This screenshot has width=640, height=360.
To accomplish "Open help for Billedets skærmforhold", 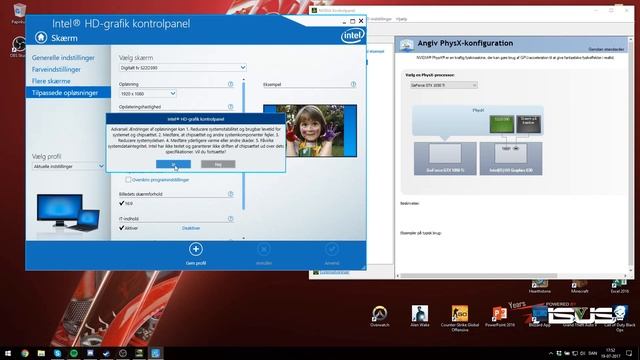I will 231,194.
